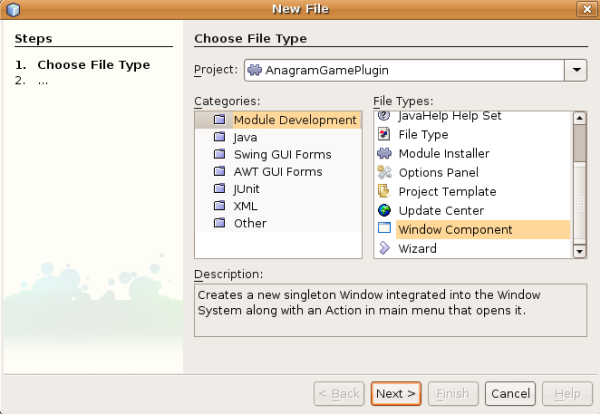Screen dimensions: 600x414
Task: Choose the Swing GUI Forms category
Action: [282, 155]
